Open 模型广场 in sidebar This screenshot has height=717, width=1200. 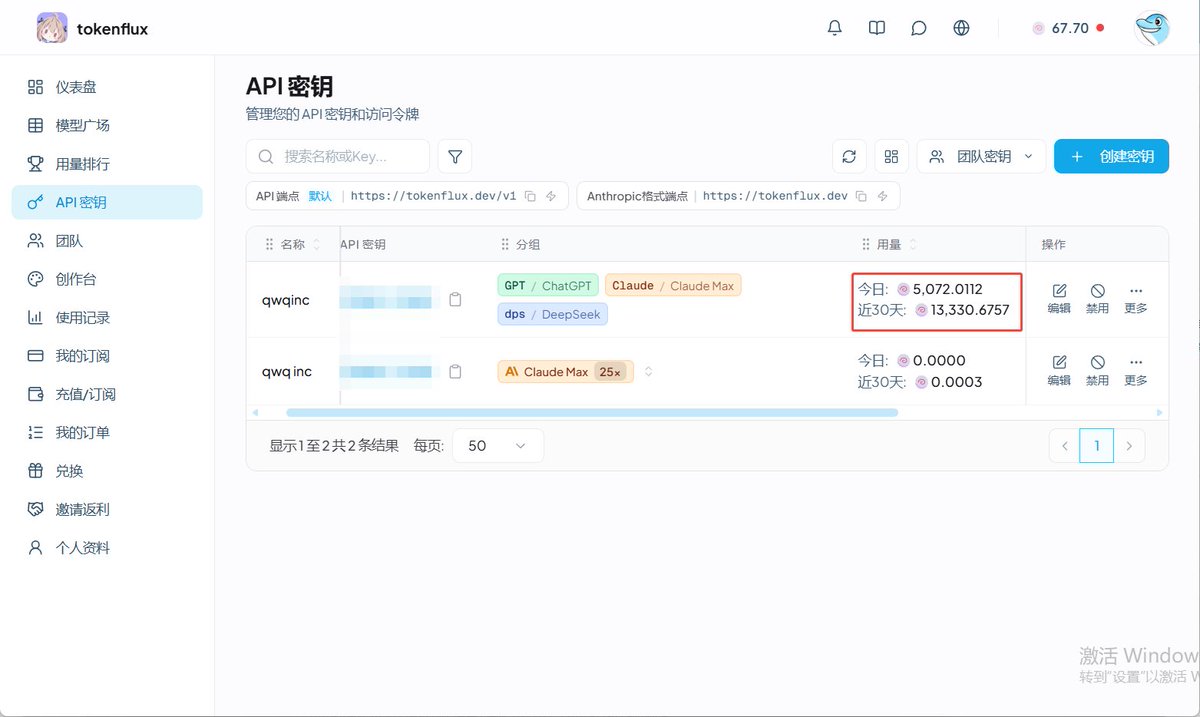107,125
